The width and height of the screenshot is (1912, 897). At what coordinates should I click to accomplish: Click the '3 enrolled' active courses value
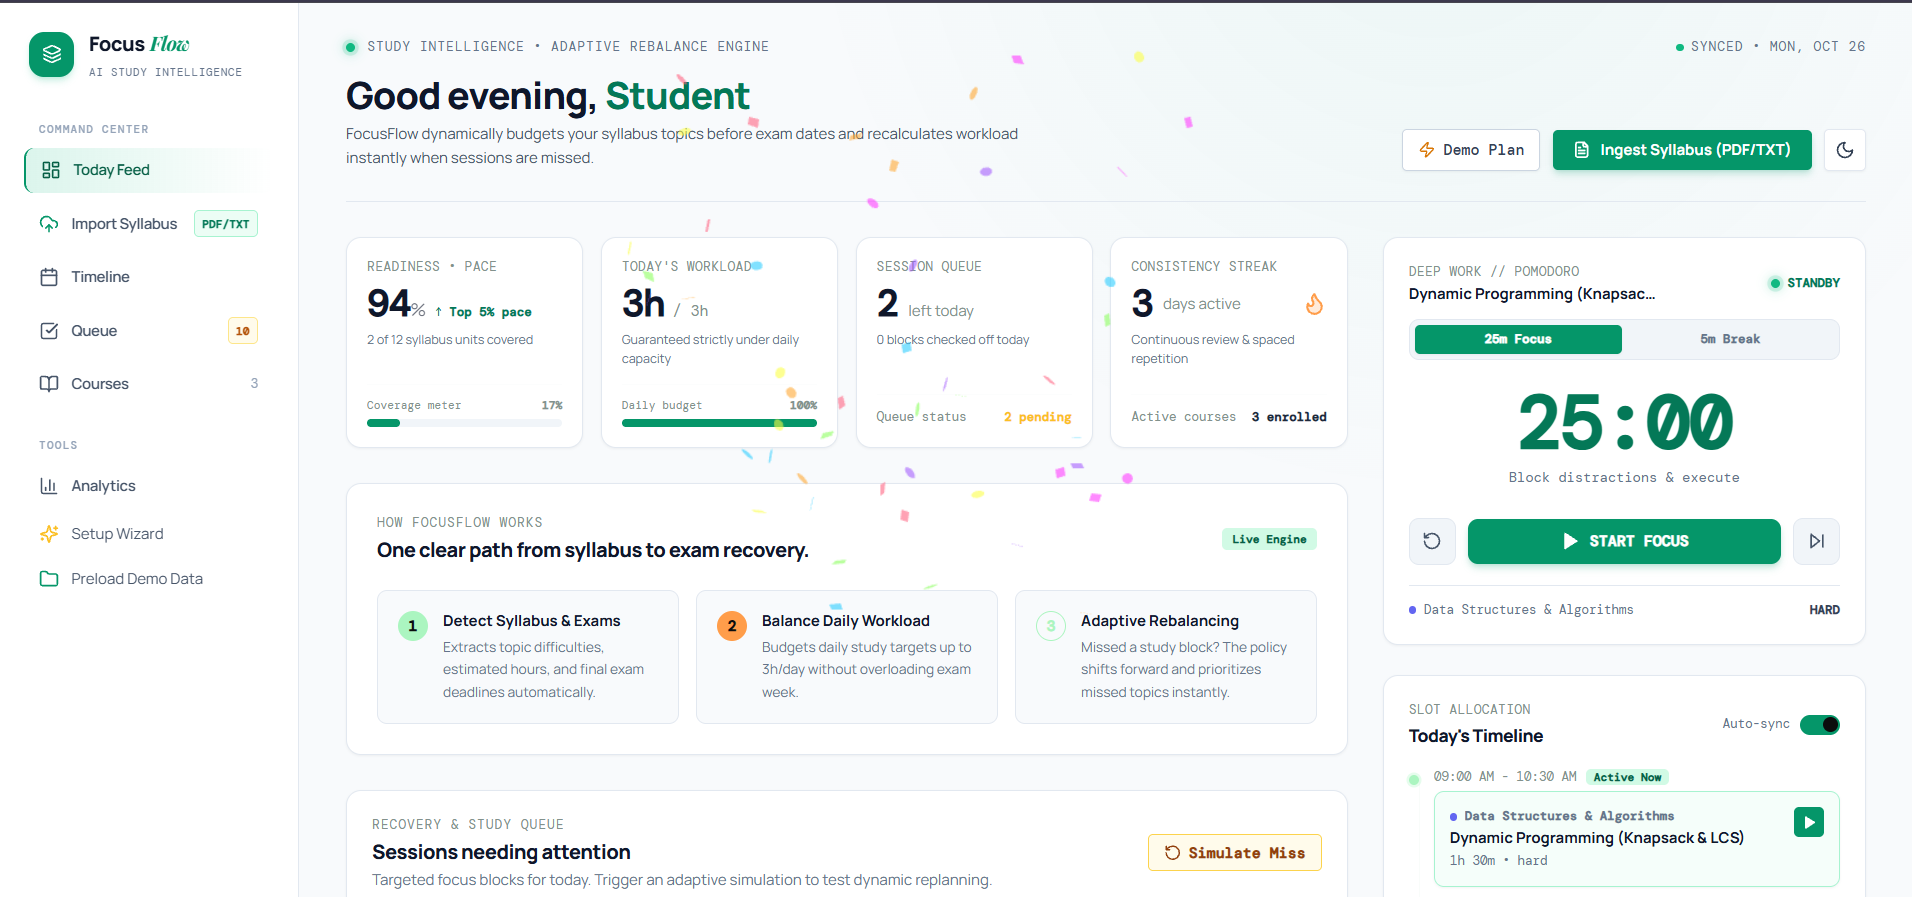pos(1289,417)
